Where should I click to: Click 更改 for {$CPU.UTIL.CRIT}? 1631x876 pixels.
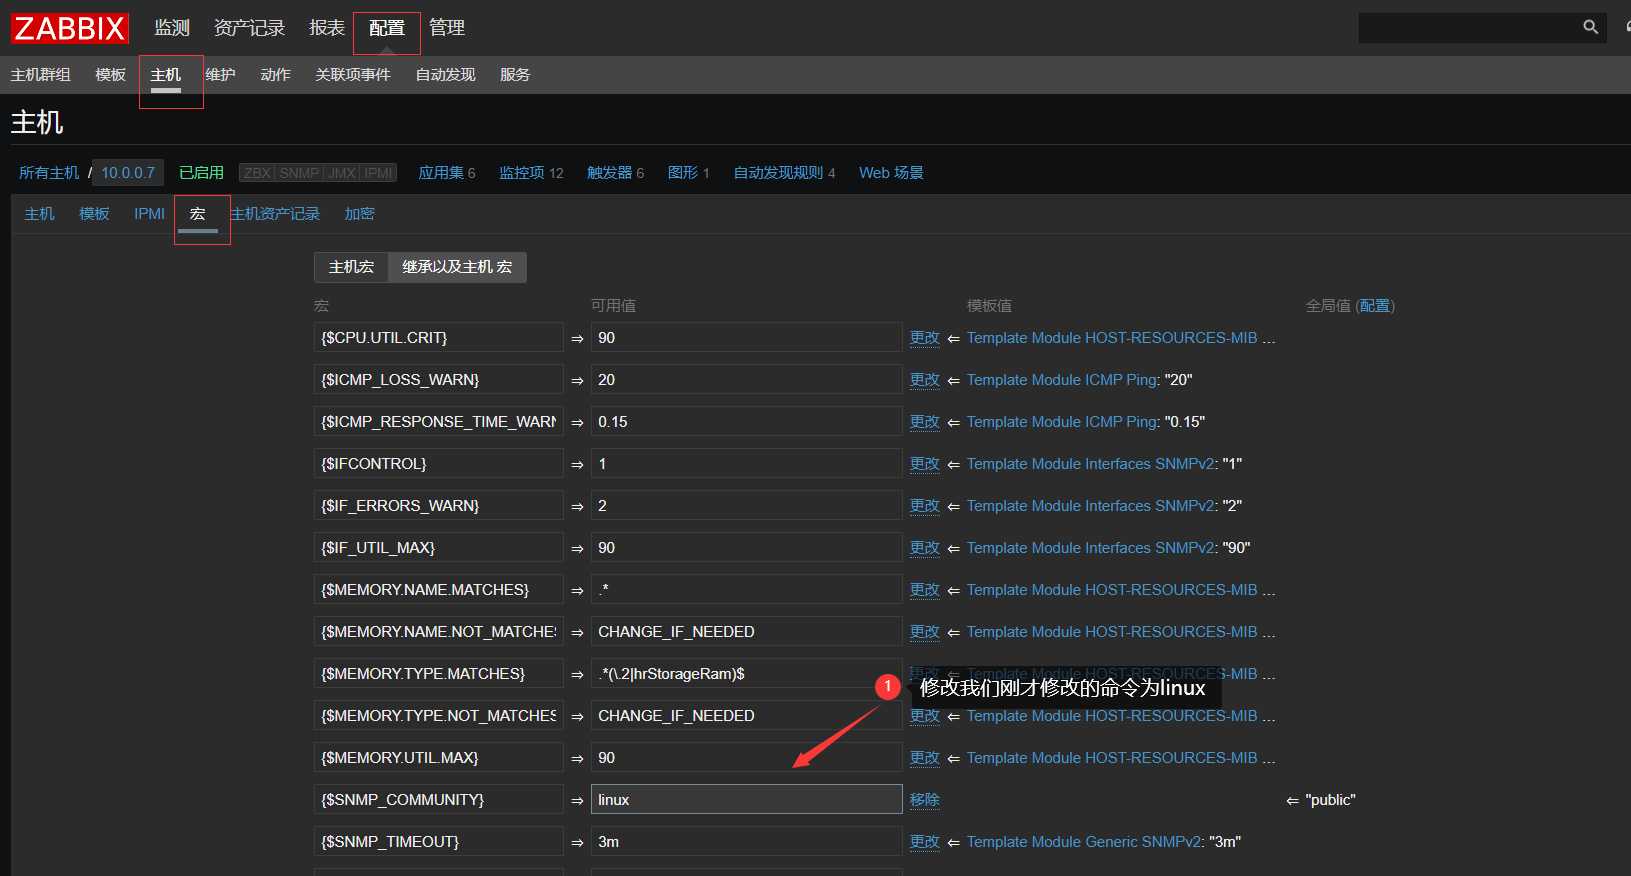[x=925, y=338]
